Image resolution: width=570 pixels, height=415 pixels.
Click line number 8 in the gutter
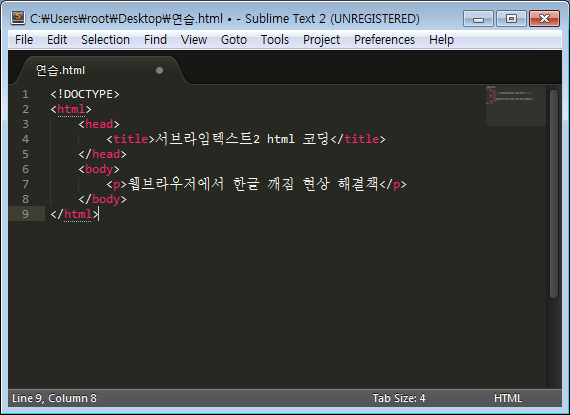point(25,199)
